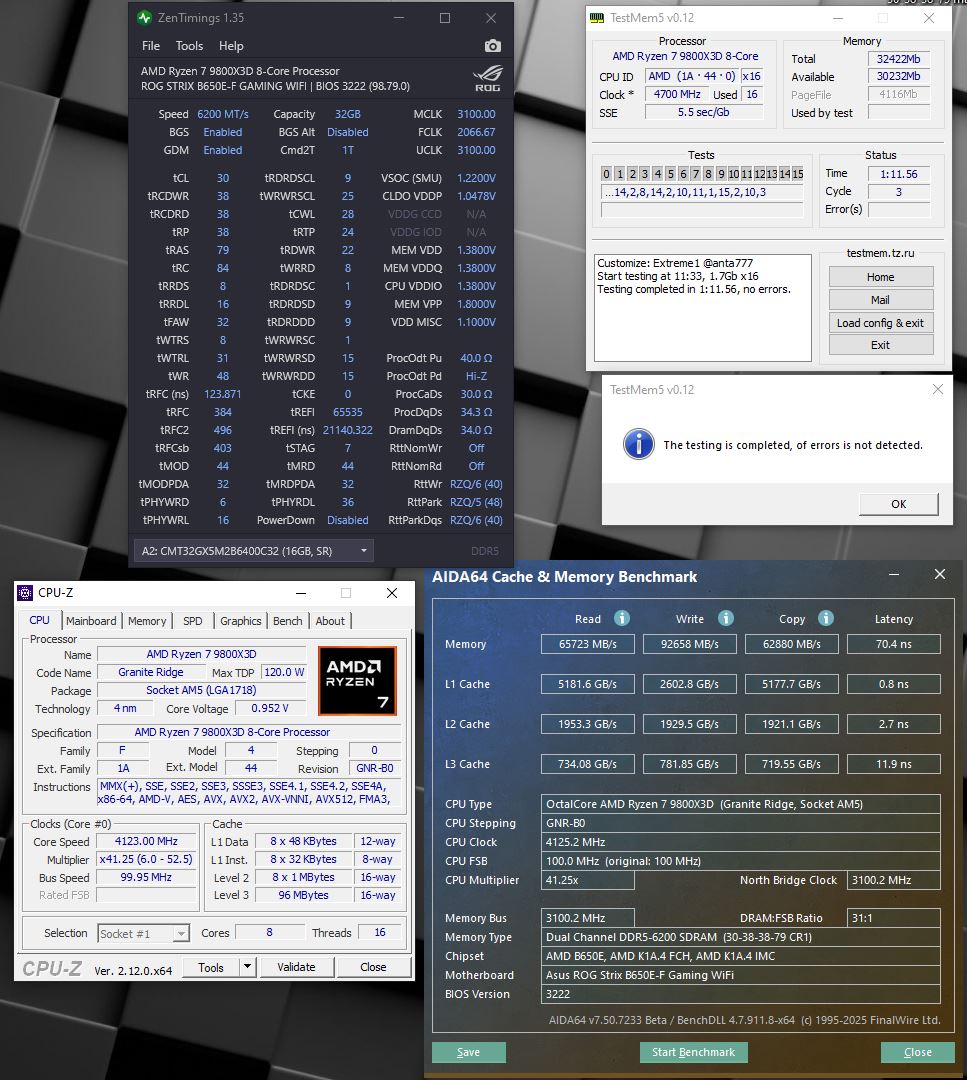Click the Max TDP 120.0 W value

pyautogui.click(x=284, y=672)
